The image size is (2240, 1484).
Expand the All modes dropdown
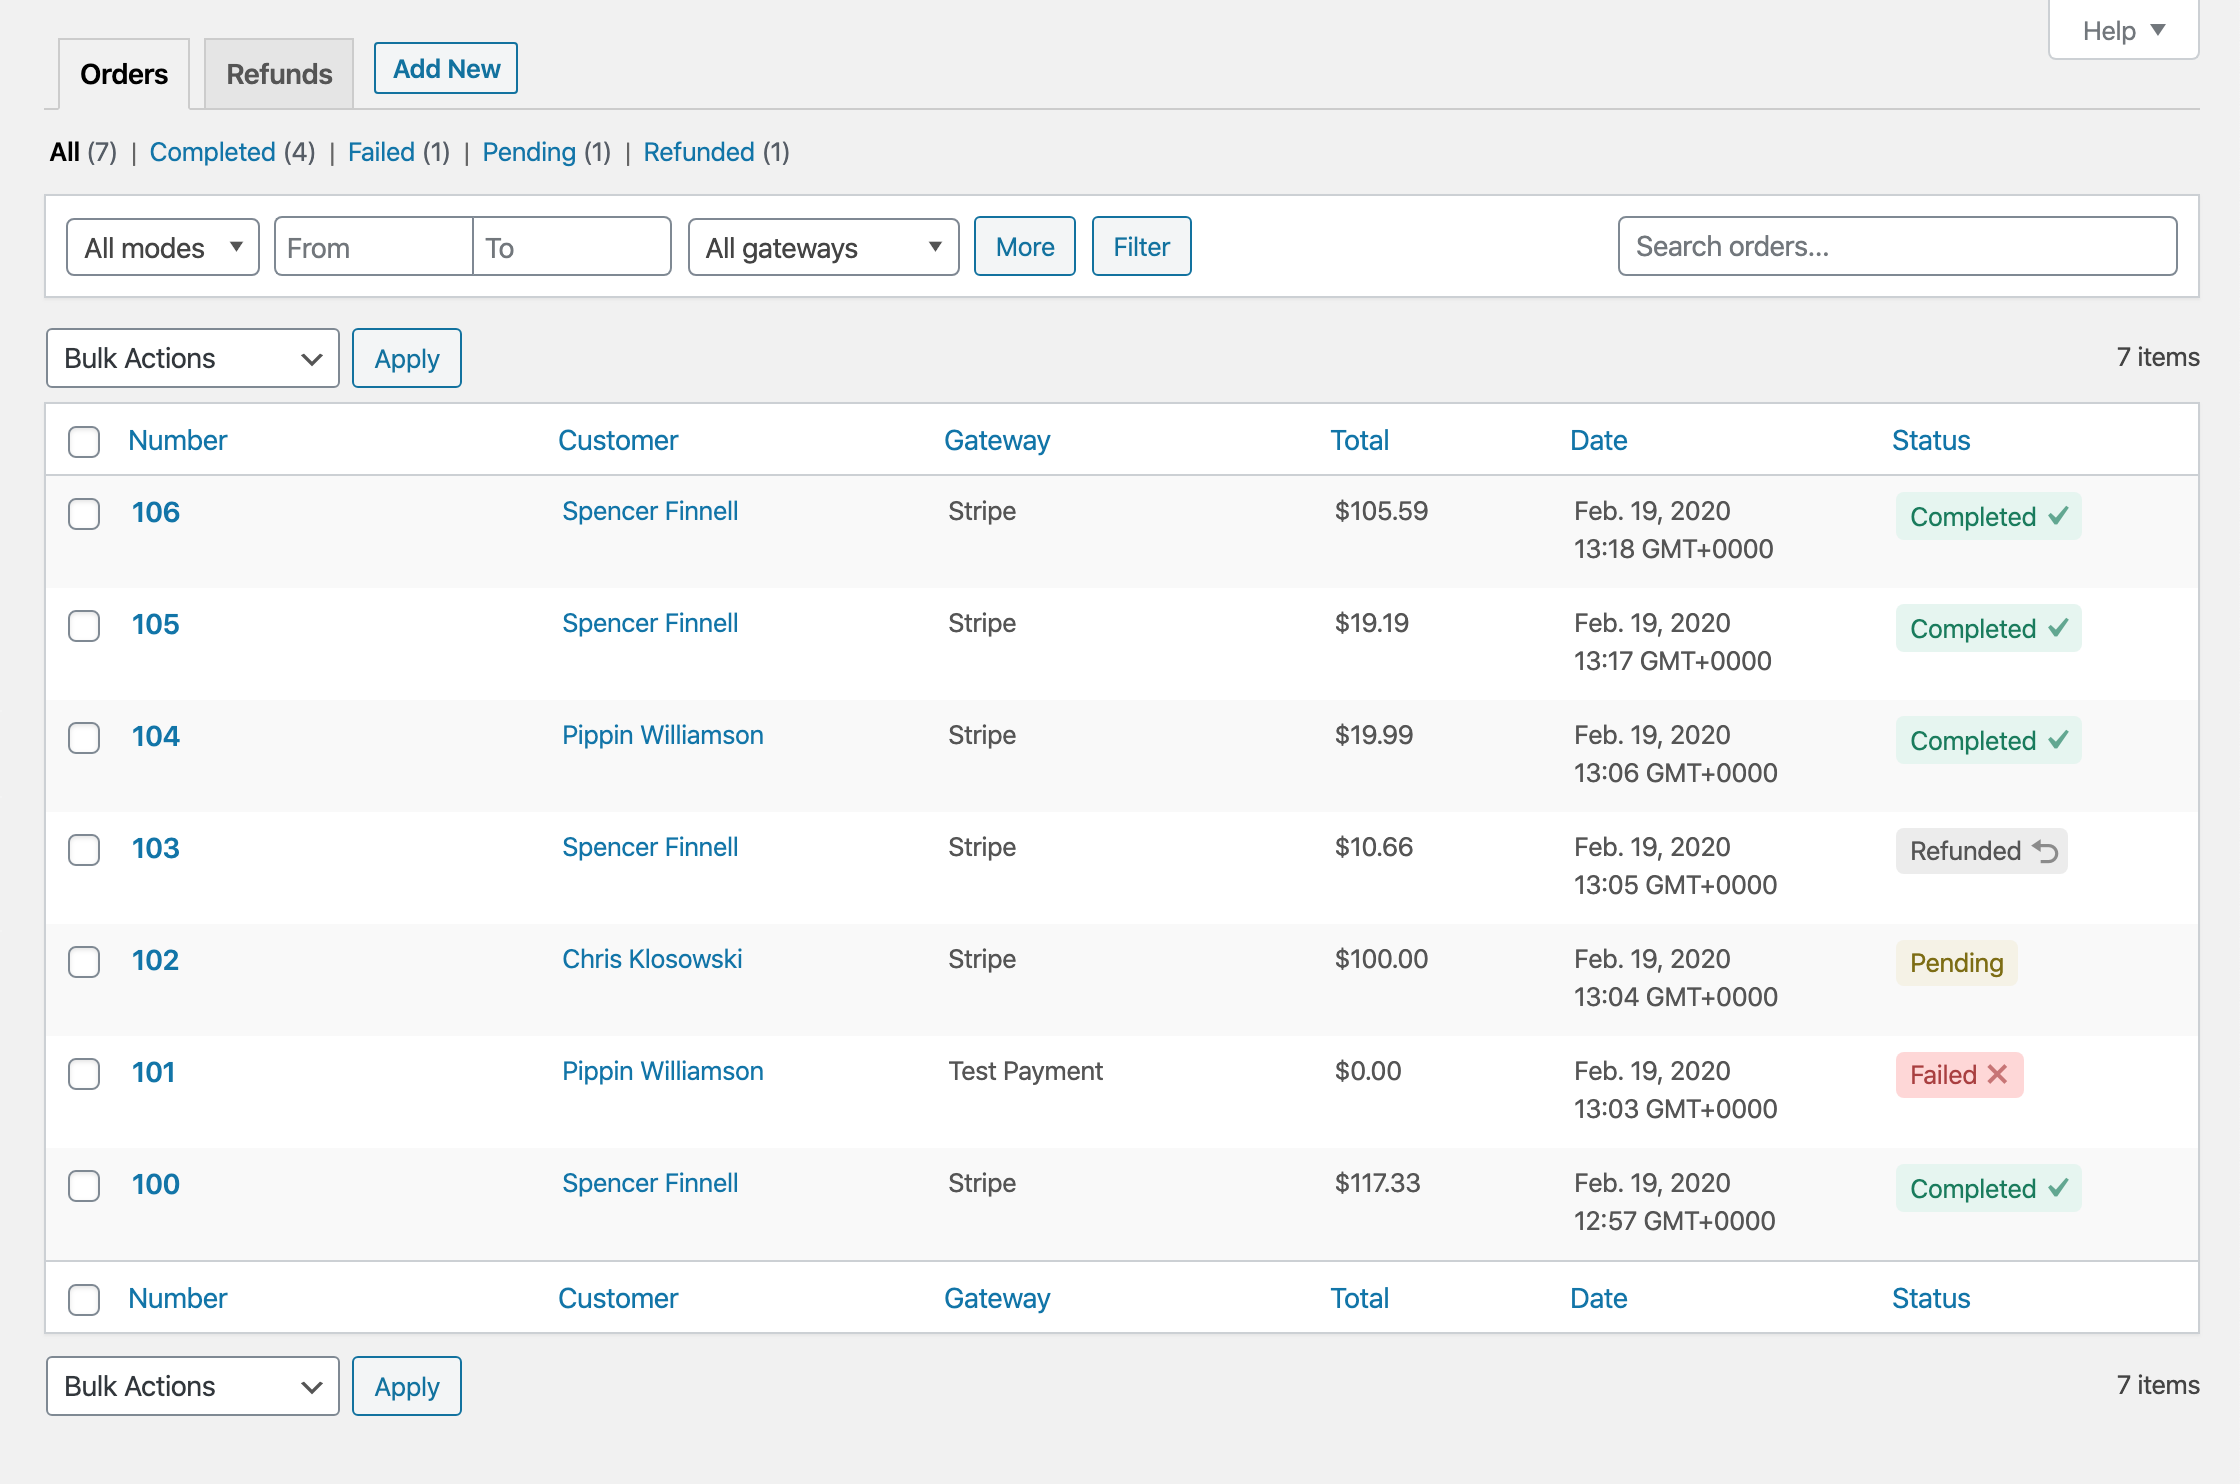pyautogui.click(x=163, y=247)
